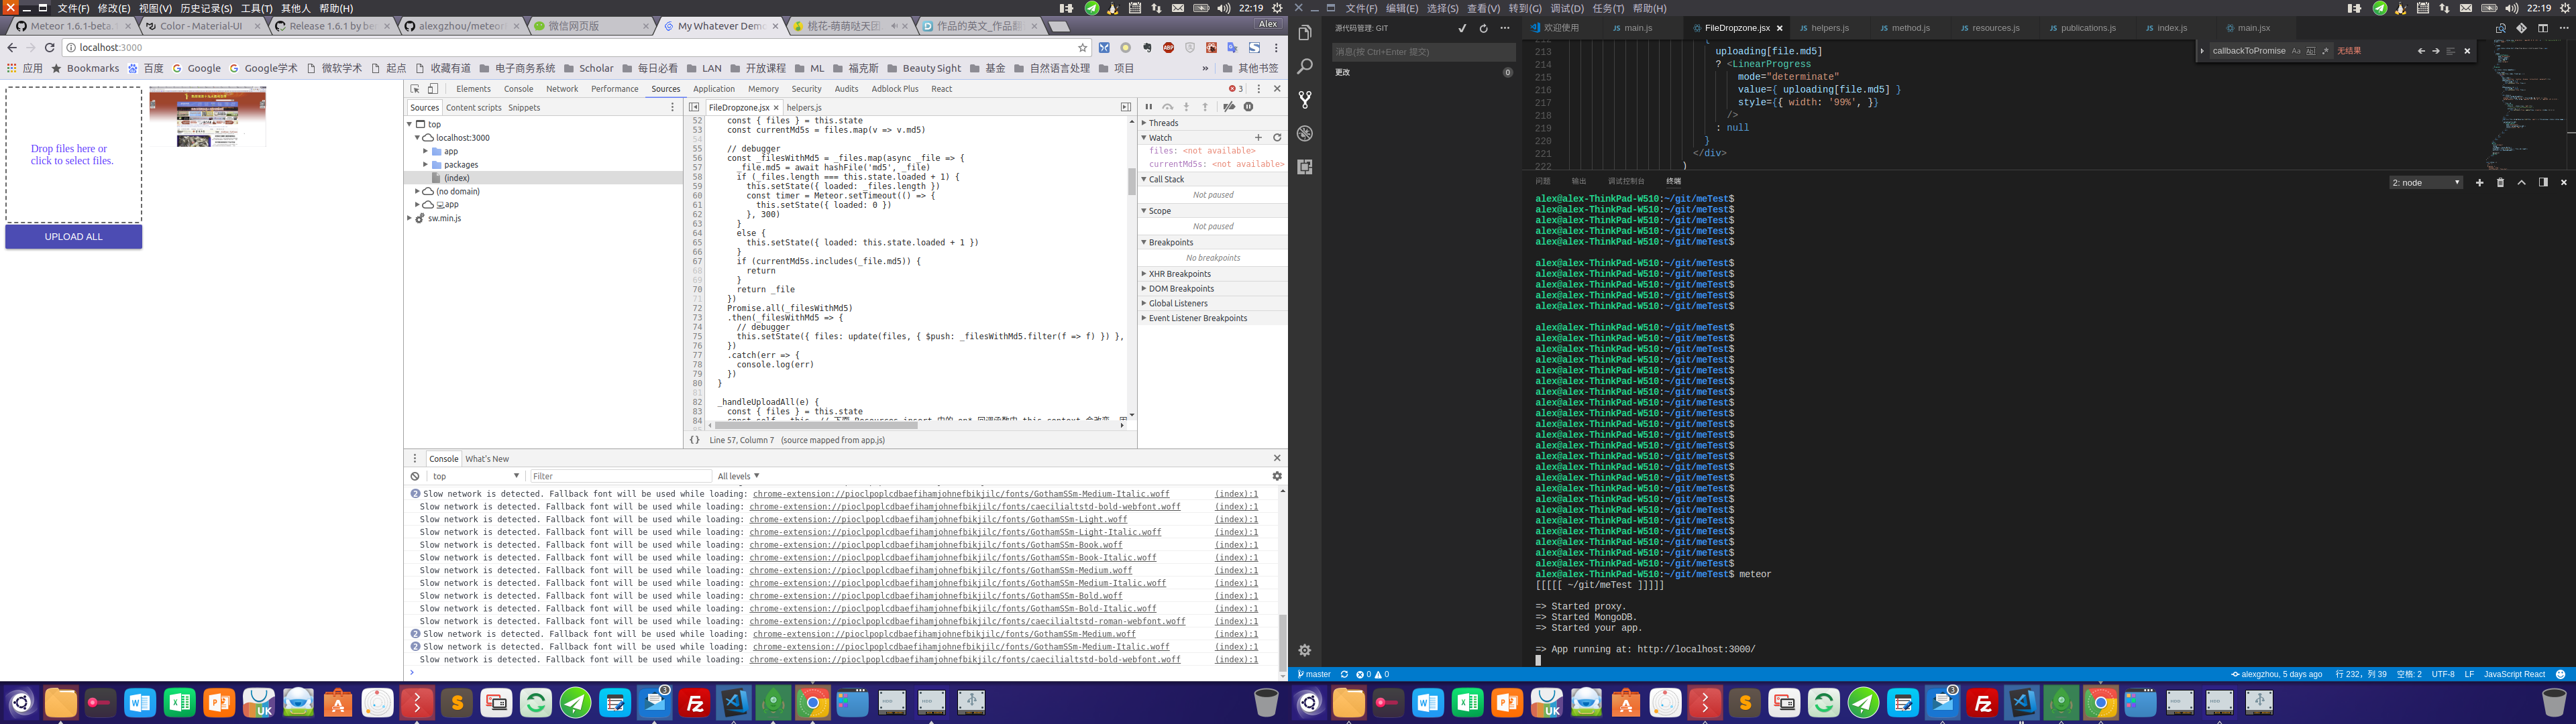This screenshot has width=2576, height=724.
Task: Open the console context 'top' dropdown
Action: pyautogui.click(x=476, y=476)
